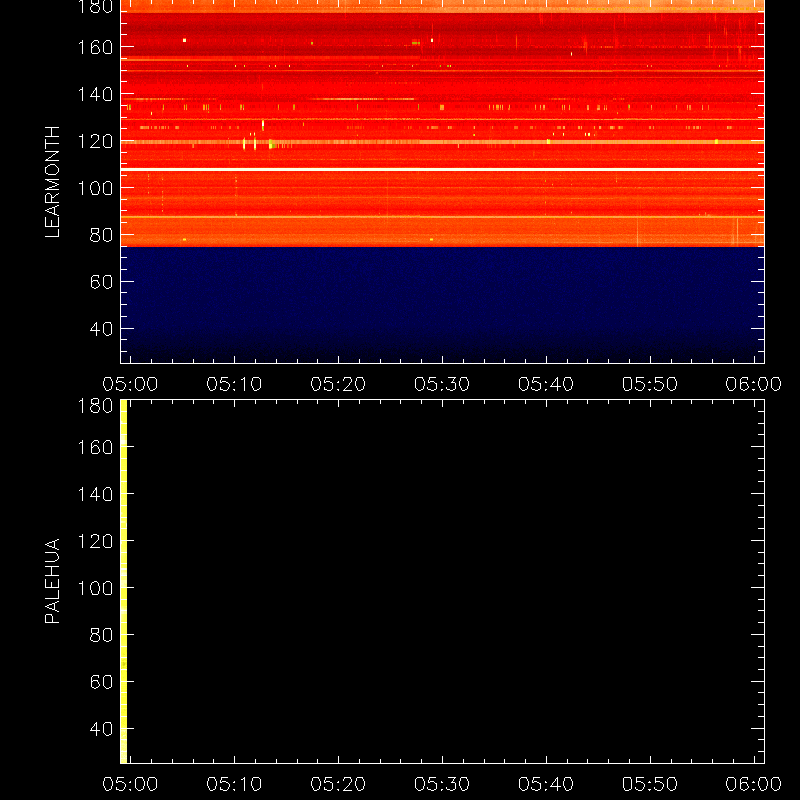Click the 06:00 time label under Palehua plot
This screenshot has width=800, height=800.
point(754,784)
